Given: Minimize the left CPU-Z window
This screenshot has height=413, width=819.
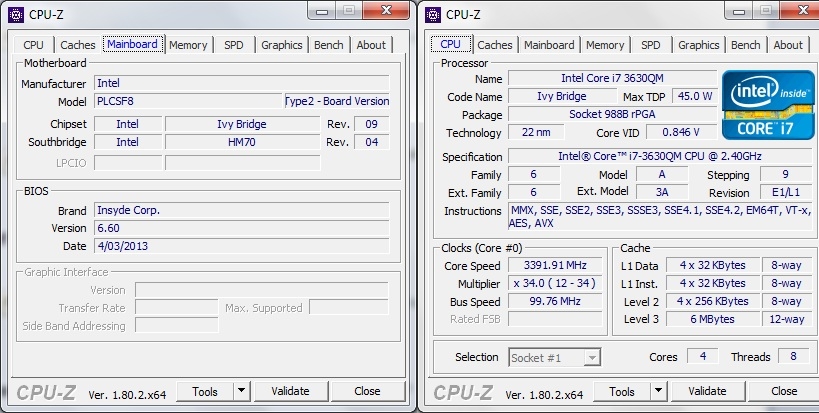Looking at the screenshot, I should tap(322, 11).
